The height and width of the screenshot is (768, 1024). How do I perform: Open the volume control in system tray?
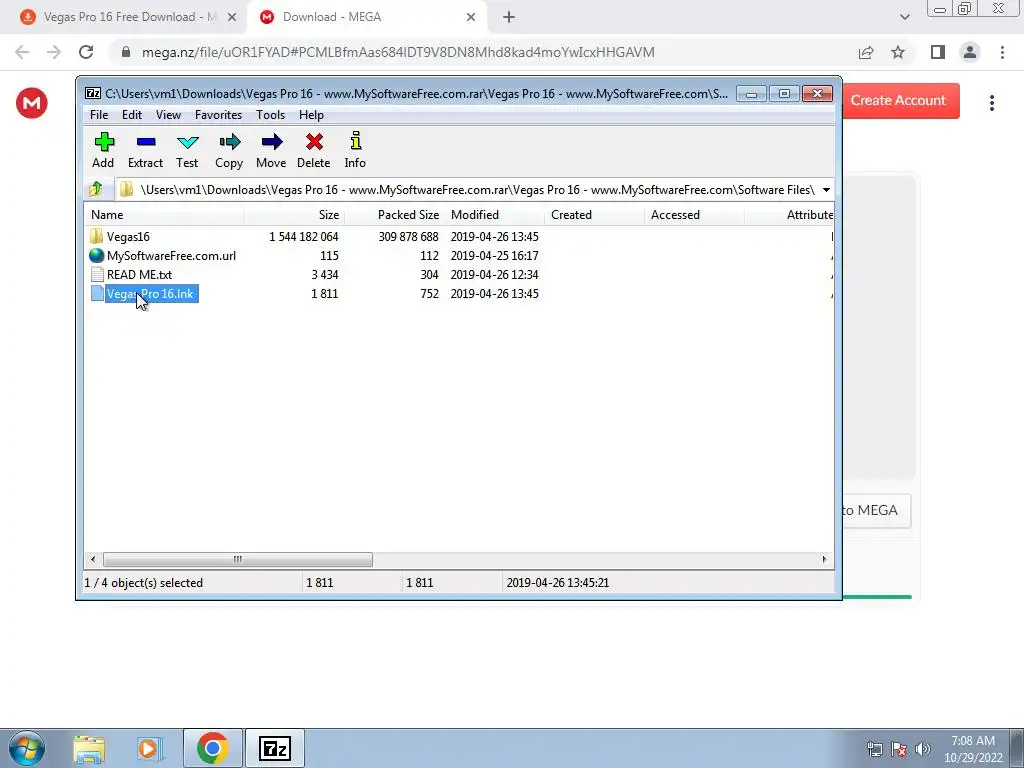[x=923, y=749]
